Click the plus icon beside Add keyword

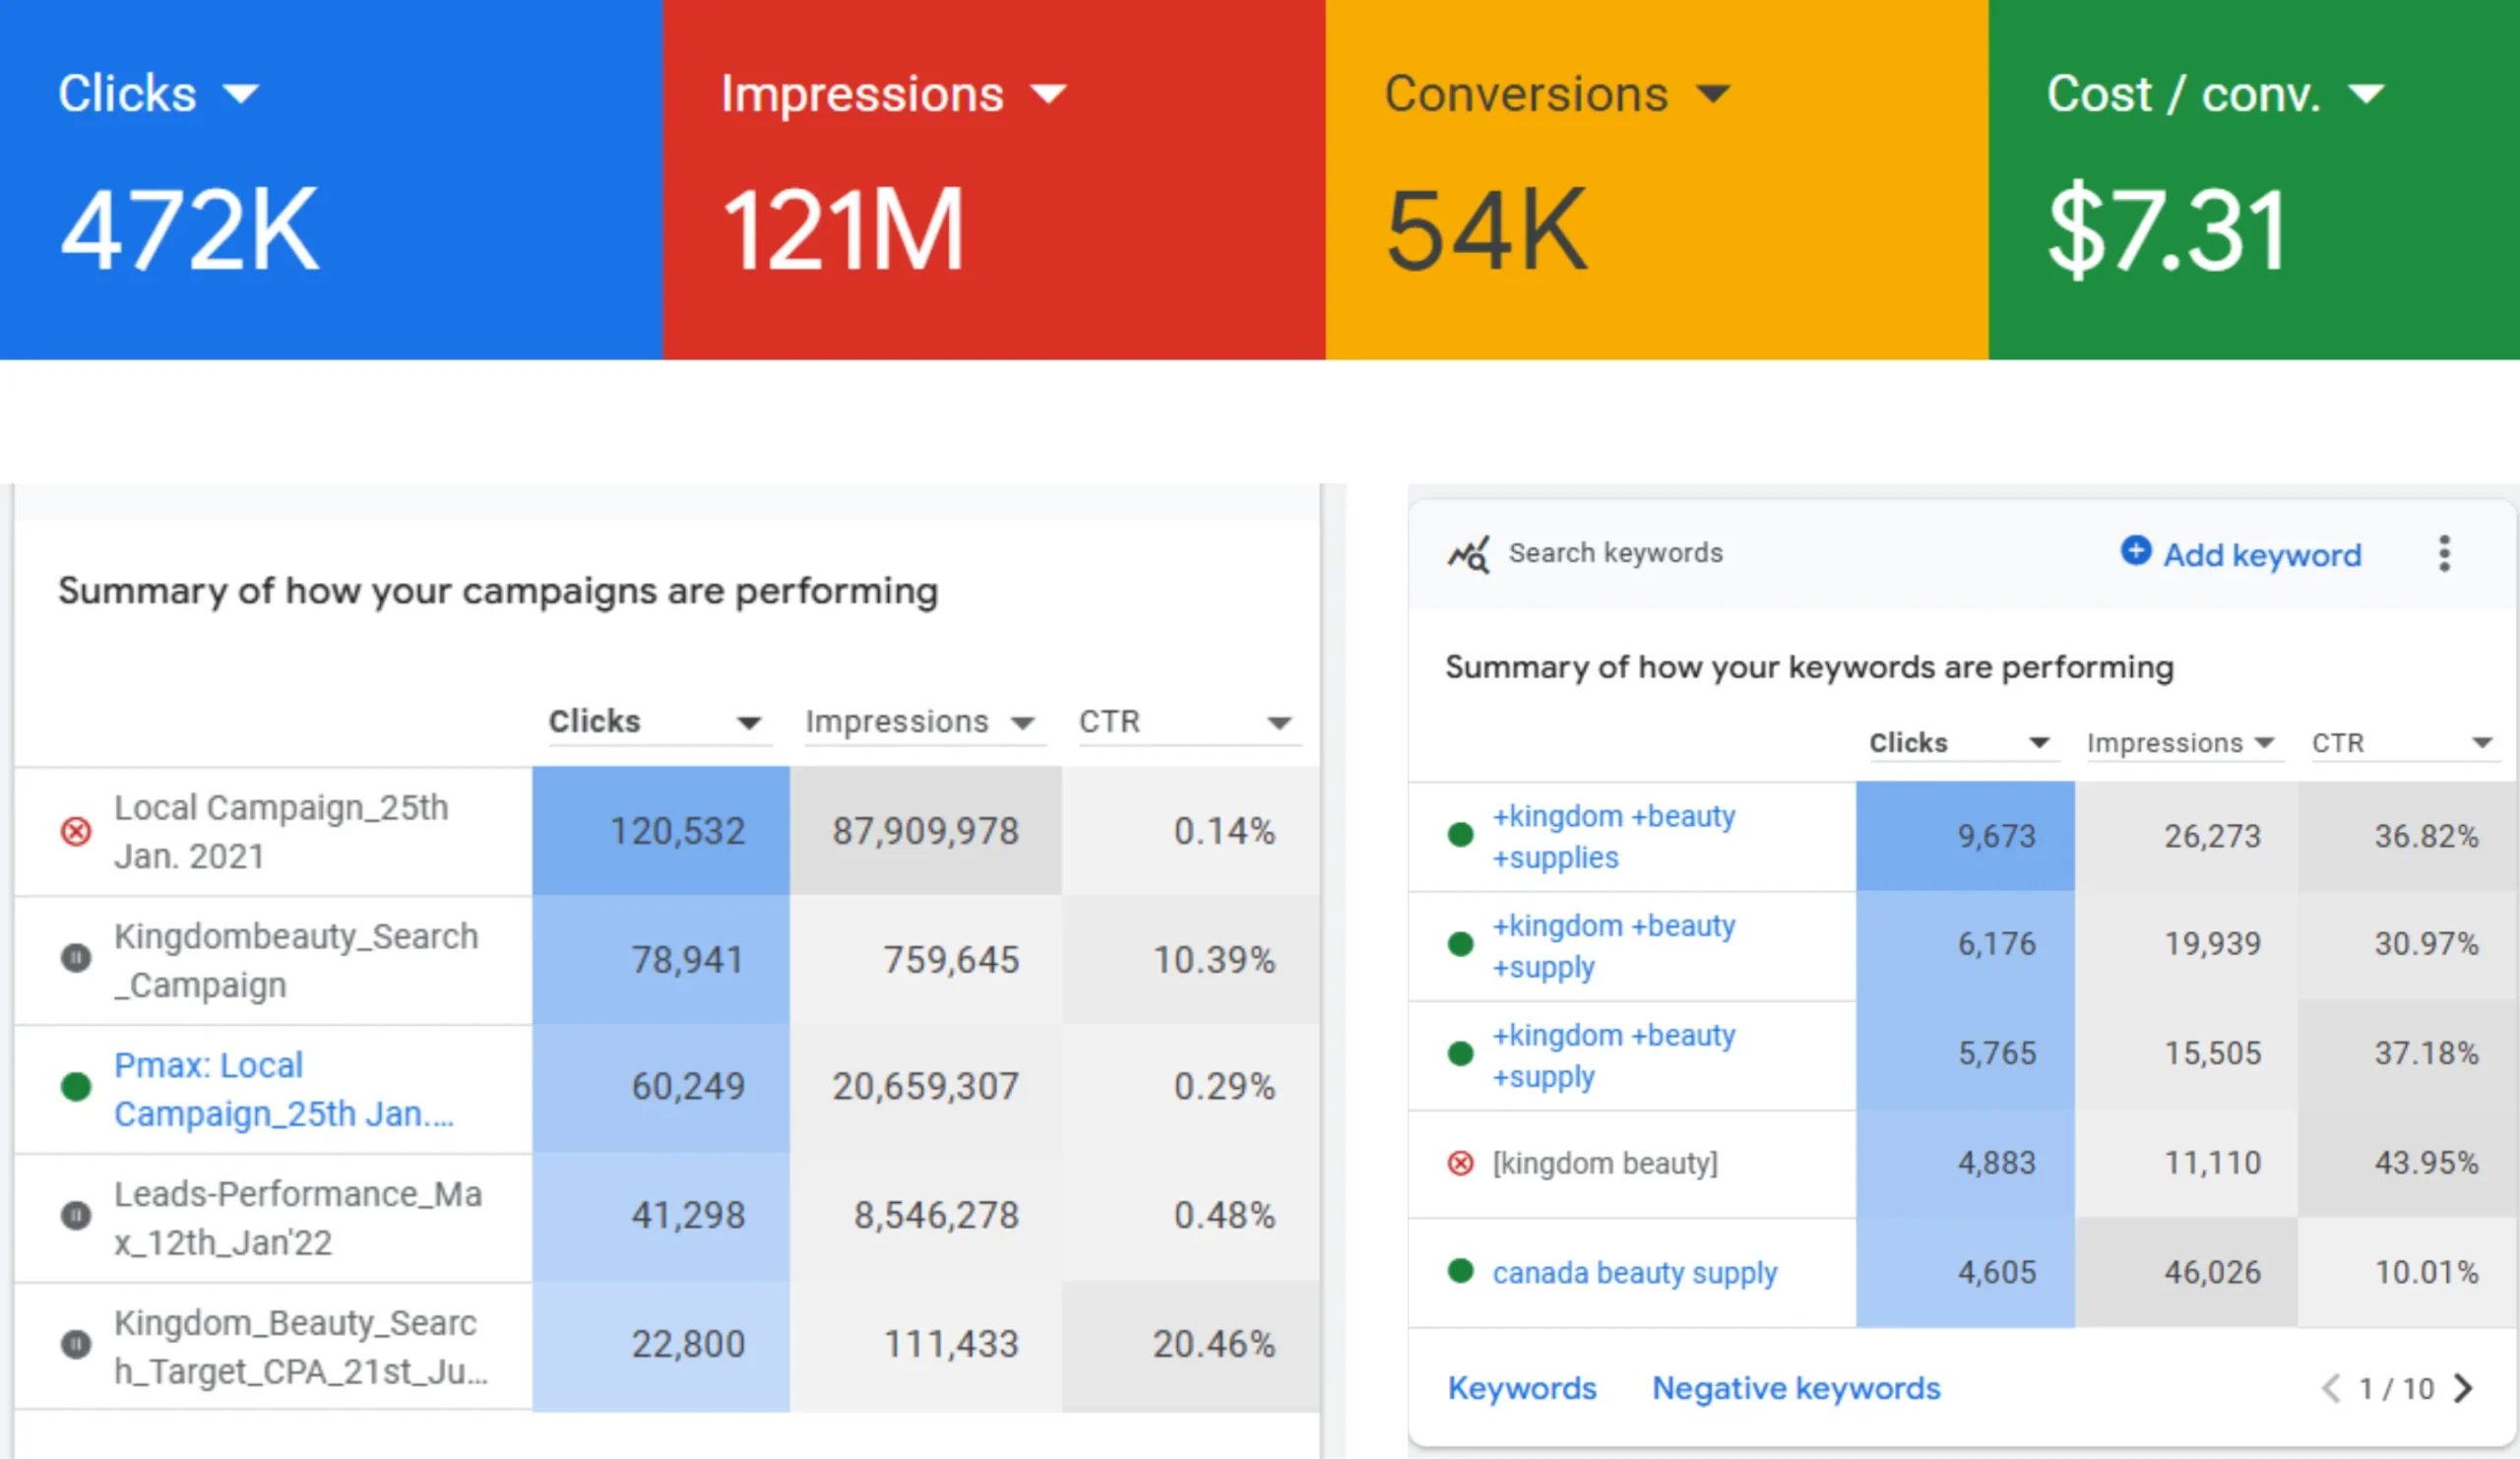2135,550
